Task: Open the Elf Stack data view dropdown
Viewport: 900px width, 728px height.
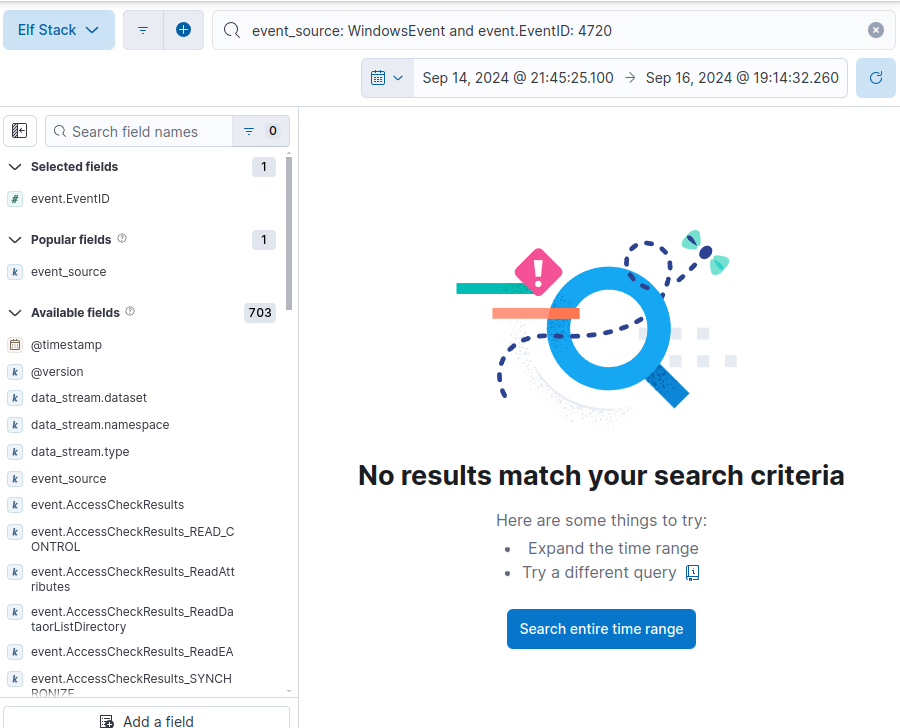Action: tap(58, 30)
